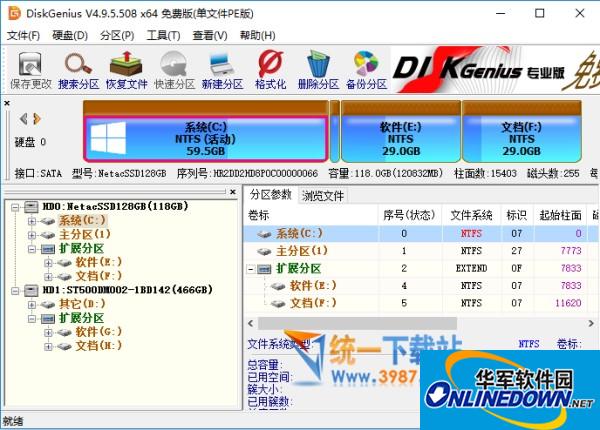Go to previous disk with left arrow

click(23, 119)
